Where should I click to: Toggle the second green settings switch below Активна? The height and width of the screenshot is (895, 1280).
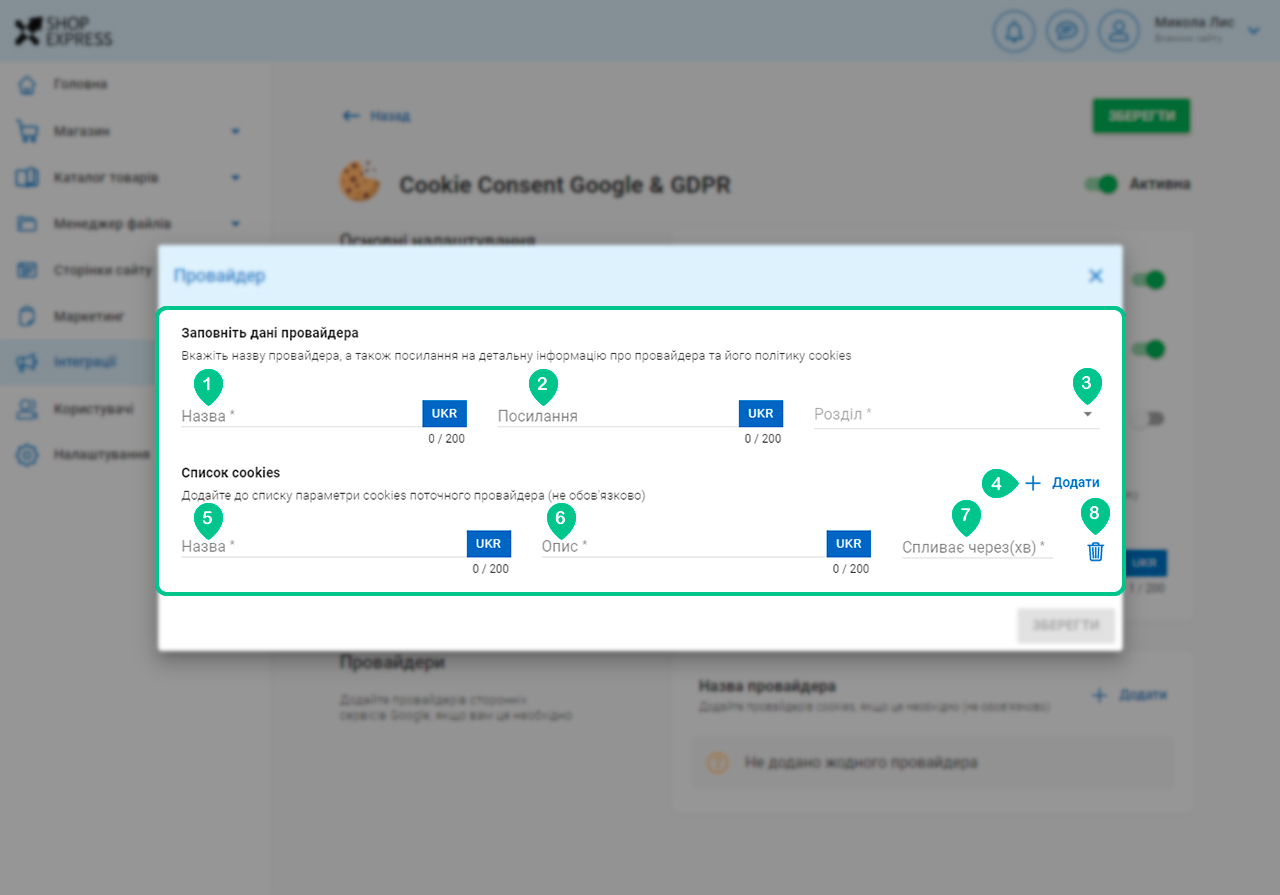coord(1150,349)
